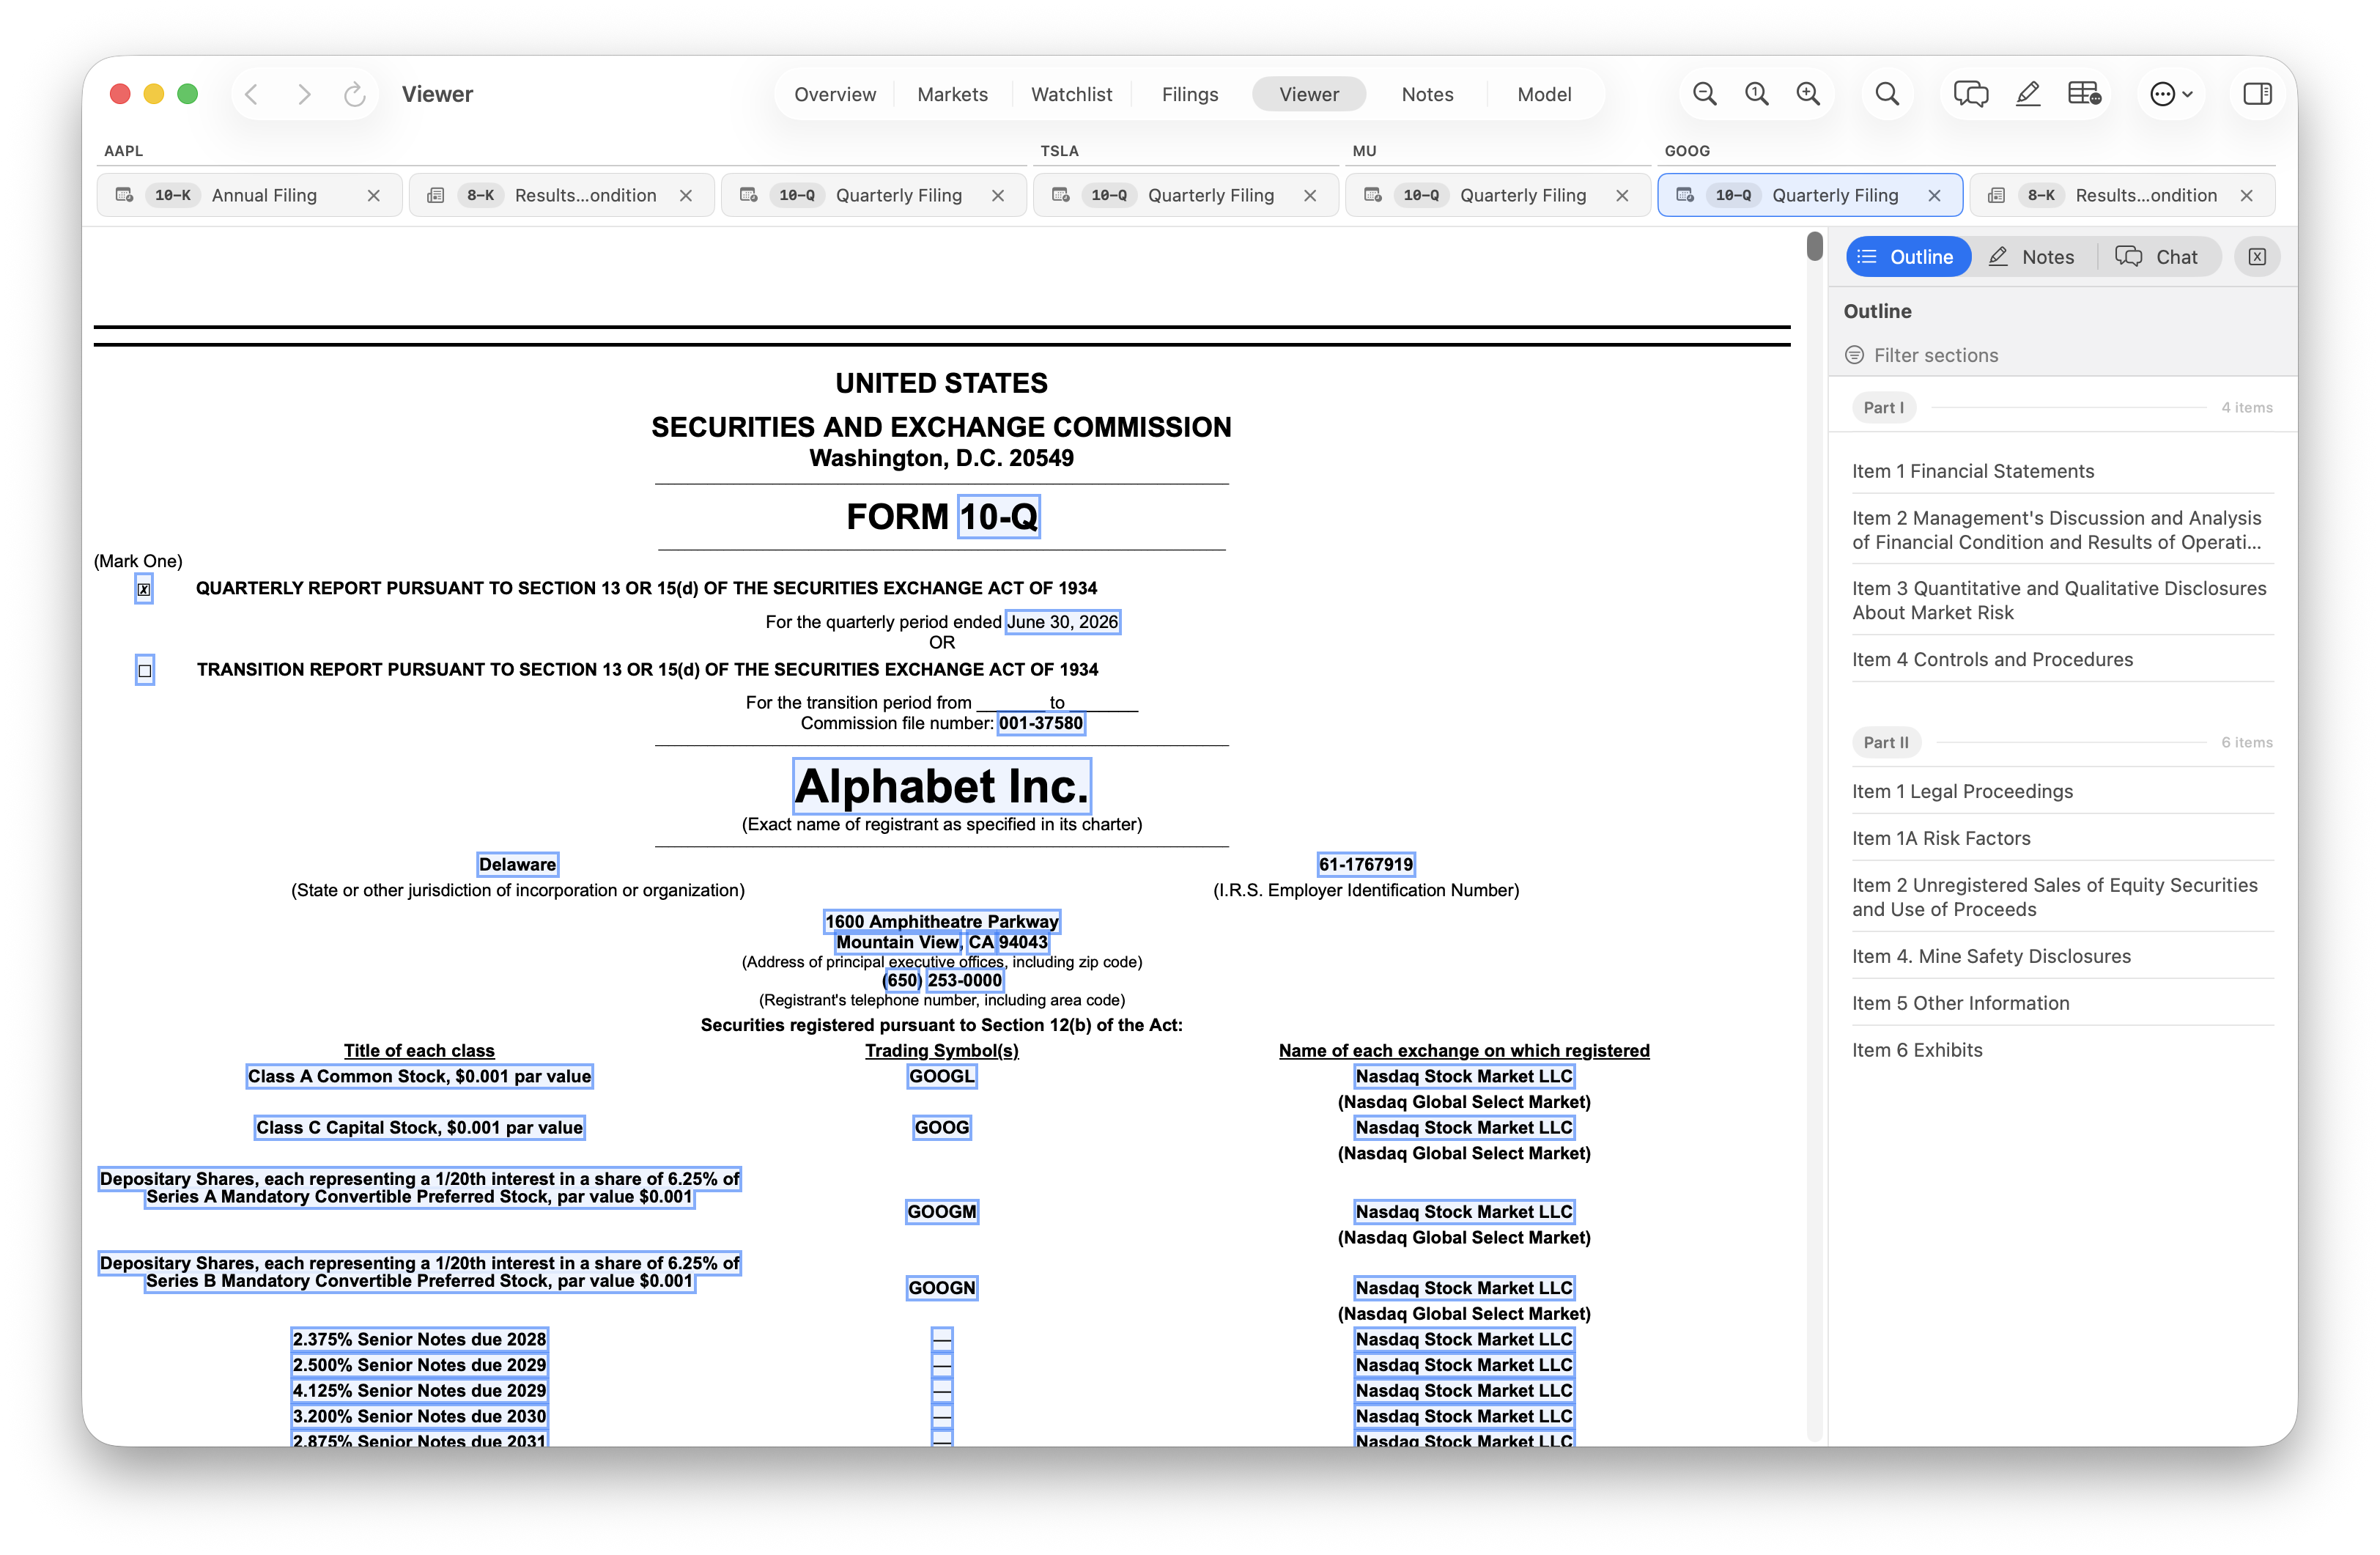Reset zoom with the actual size magnifier
Viewport: 2380px width, 1555px height.
[x=1756, y=94]
